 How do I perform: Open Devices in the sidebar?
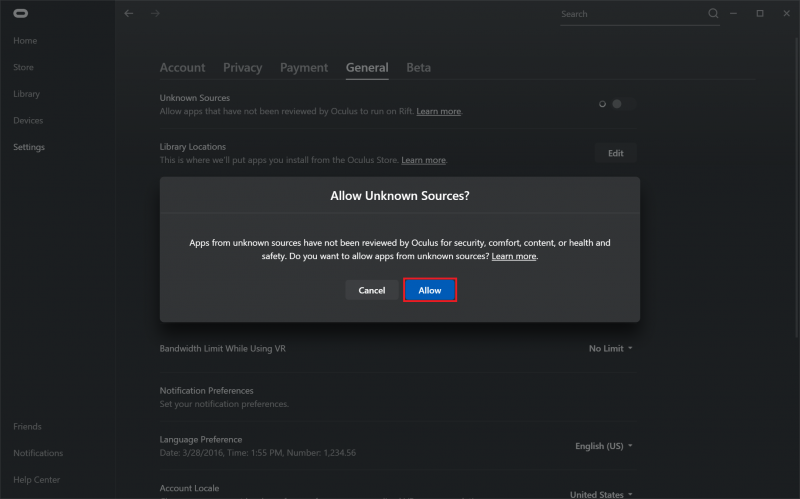point(28,120)
